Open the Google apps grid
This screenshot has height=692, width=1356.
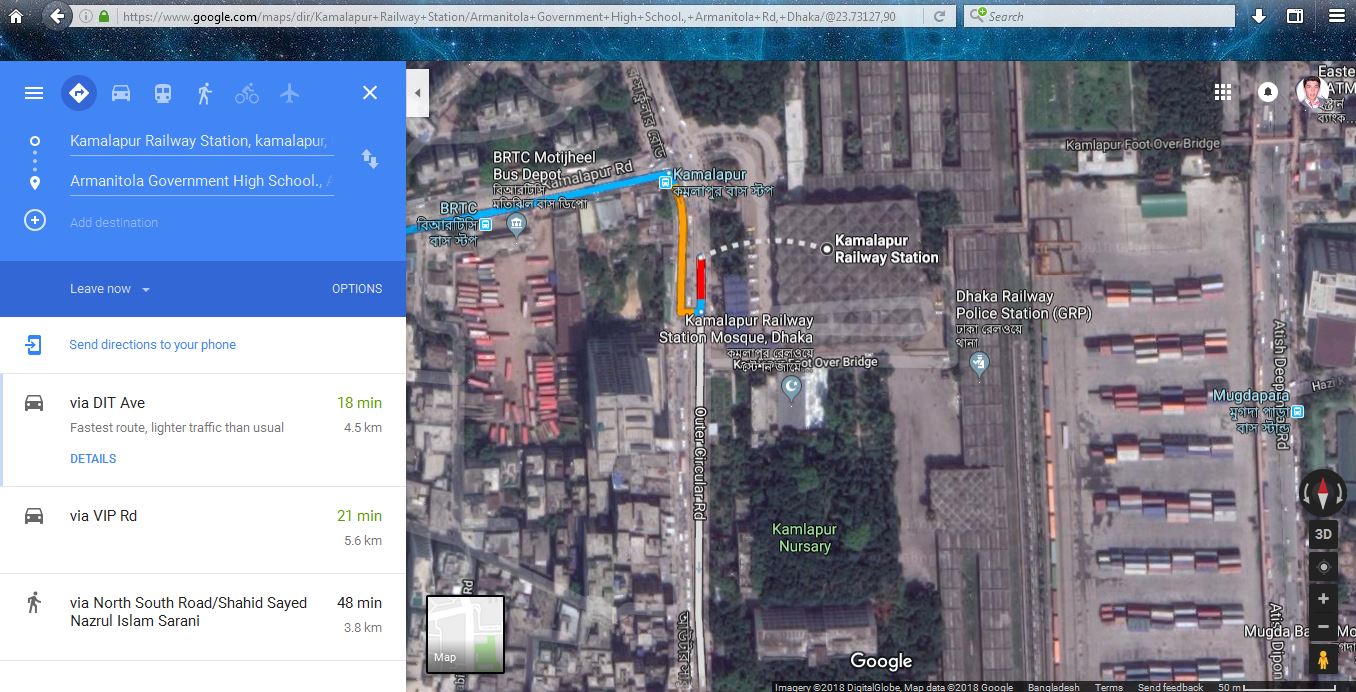1222,92
